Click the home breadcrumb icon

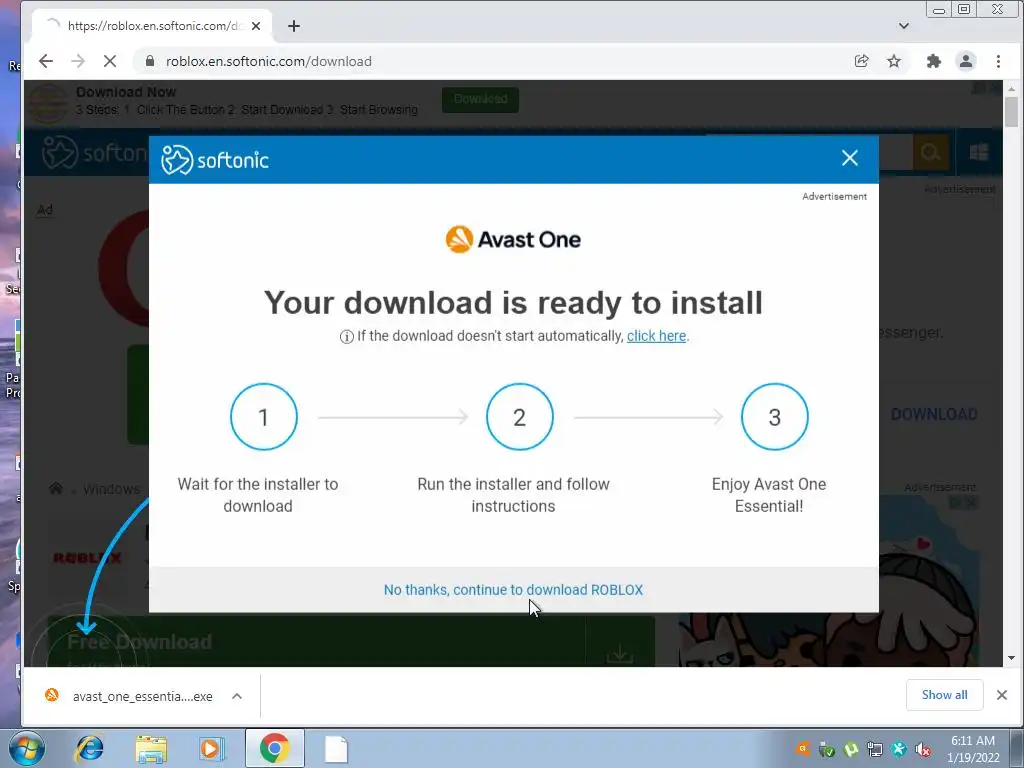coord(56,488)
